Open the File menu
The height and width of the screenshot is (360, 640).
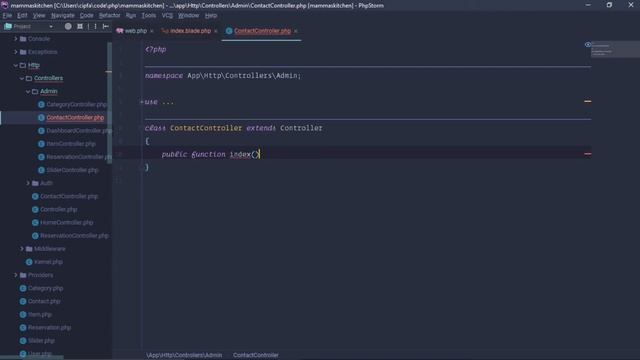[x=7, y=16]
